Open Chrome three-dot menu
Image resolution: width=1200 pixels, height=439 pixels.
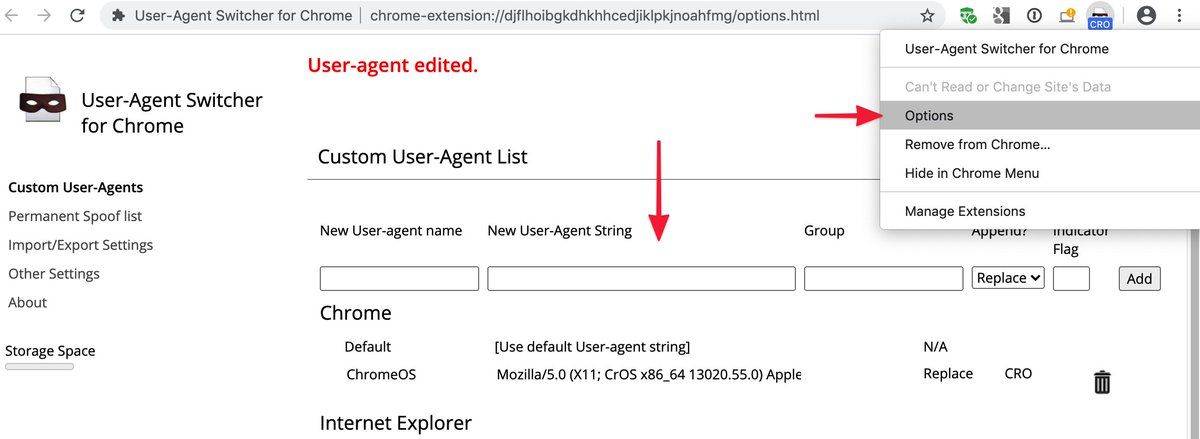[x=1181, y=16]
